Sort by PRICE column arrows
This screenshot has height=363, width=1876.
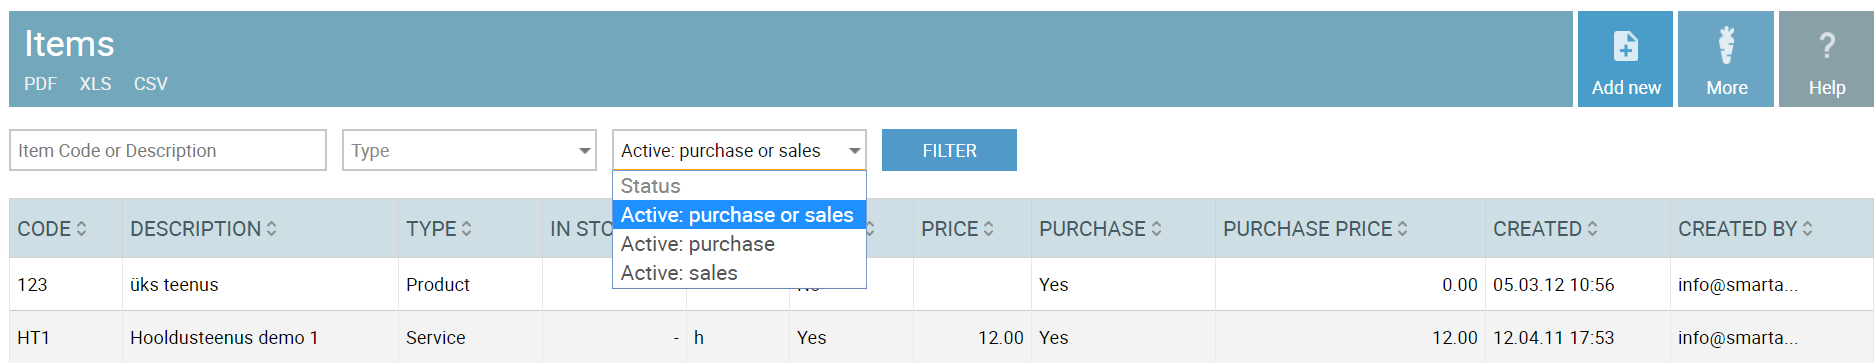click(x=988, y=229)
